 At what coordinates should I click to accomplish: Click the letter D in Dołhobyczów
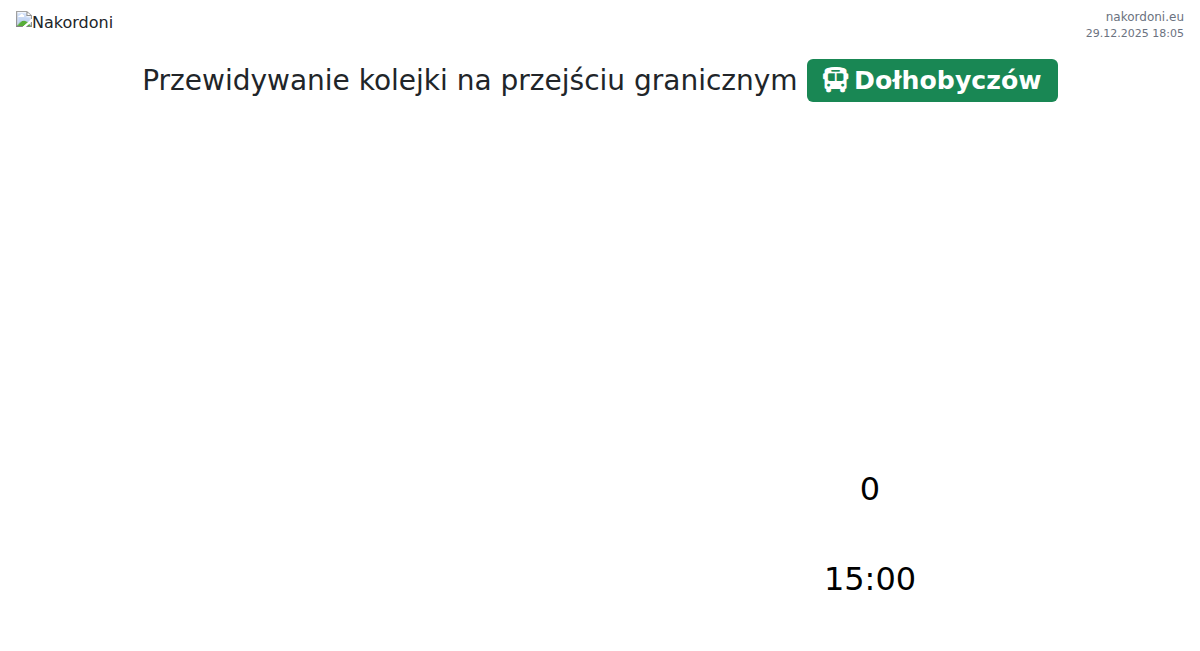click(x=865, y=80)
